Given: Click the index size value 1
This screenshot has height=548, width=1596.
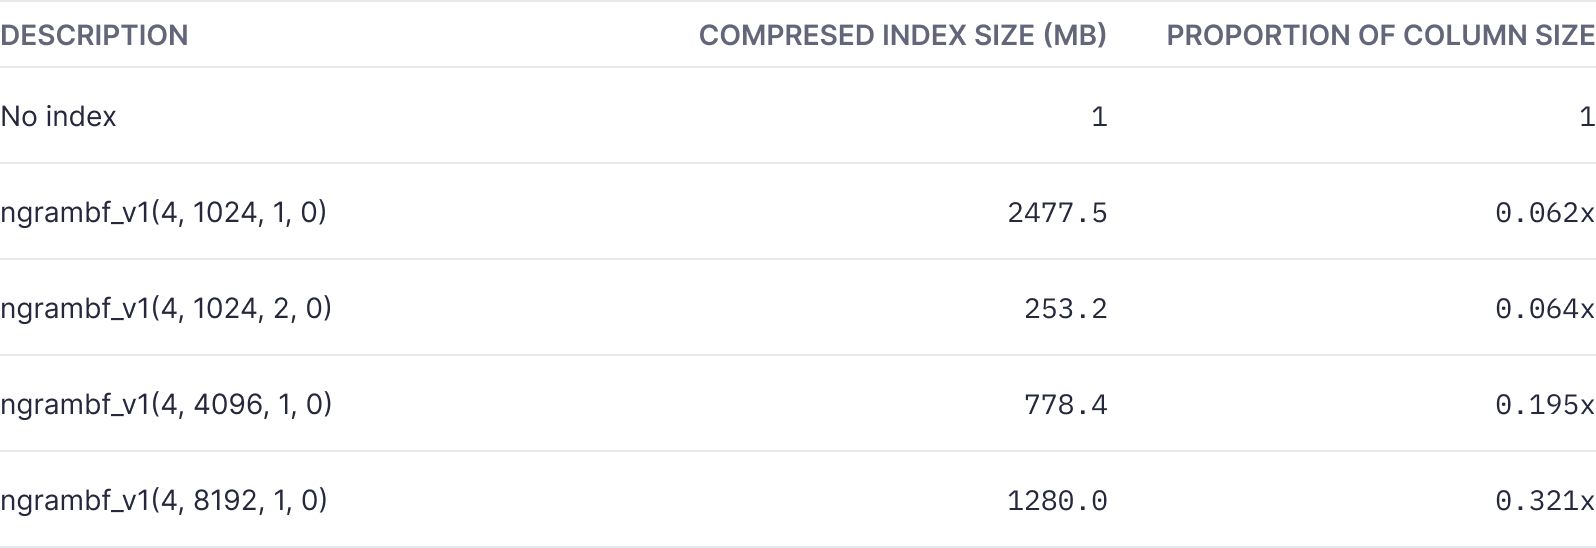Looking at the screenshot, I should tap(1099, 117).
